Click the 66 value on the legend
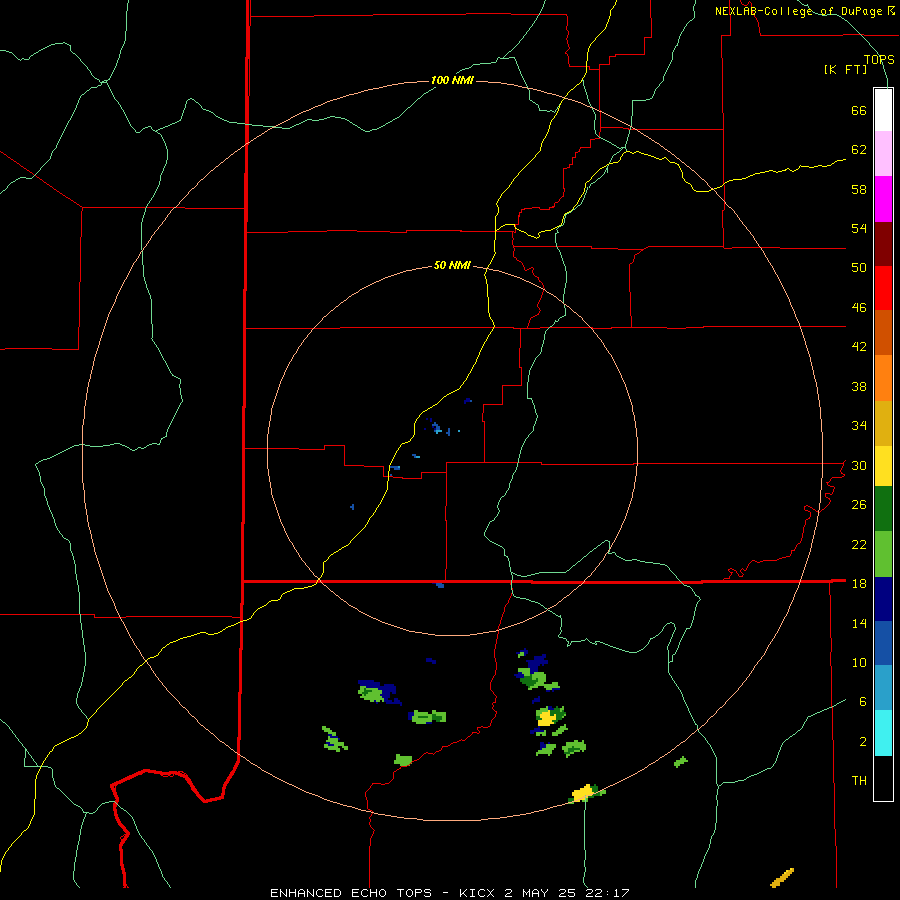The image size is (900, 900). point(859,111)
